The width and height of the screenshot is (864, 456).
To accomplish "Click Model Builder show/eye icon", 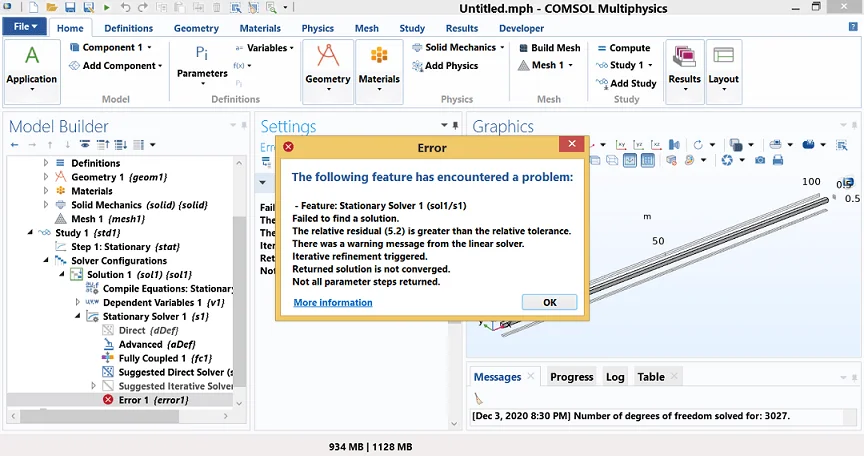I will click(85, 145).
